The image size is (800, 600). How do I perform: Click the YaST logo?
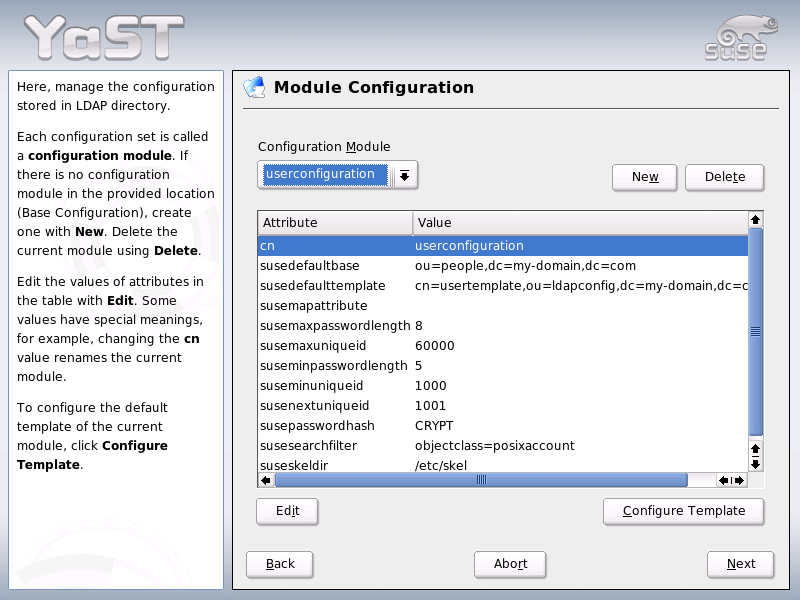(104, 37)
